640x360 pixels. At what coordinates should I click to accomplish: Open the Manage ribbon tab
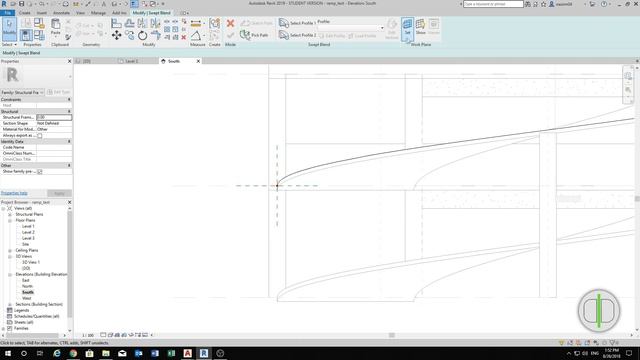(98, 13)
